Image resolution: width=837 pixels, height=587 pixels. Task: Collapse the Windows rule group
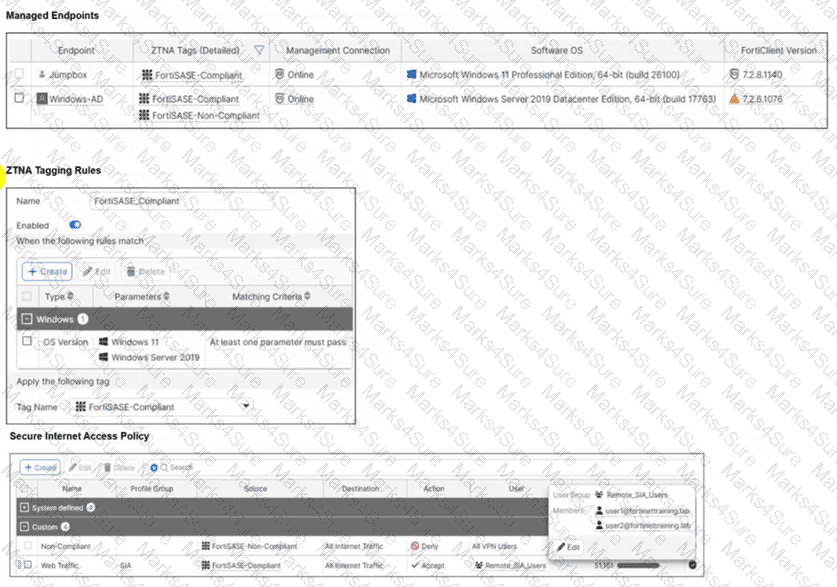click(27, 319)
